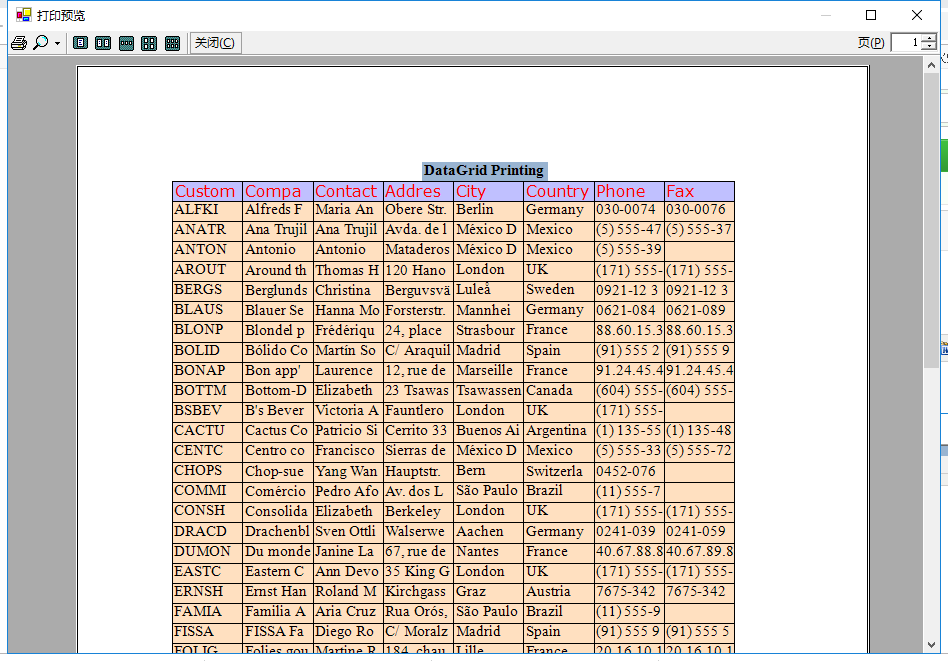Click the page number input field
This screenshot has width=948, height=661.
click(906, 42)
